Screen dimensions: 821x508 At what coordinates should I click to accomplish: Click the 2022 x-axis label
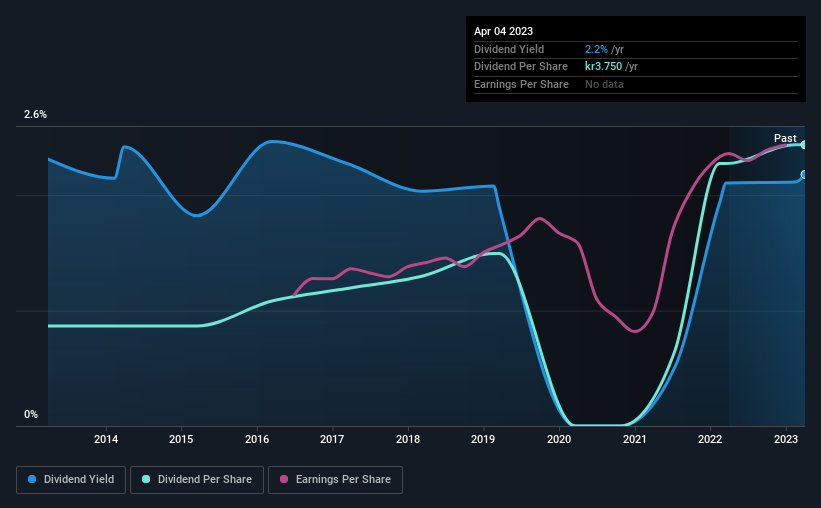click(x=710, y=439)
